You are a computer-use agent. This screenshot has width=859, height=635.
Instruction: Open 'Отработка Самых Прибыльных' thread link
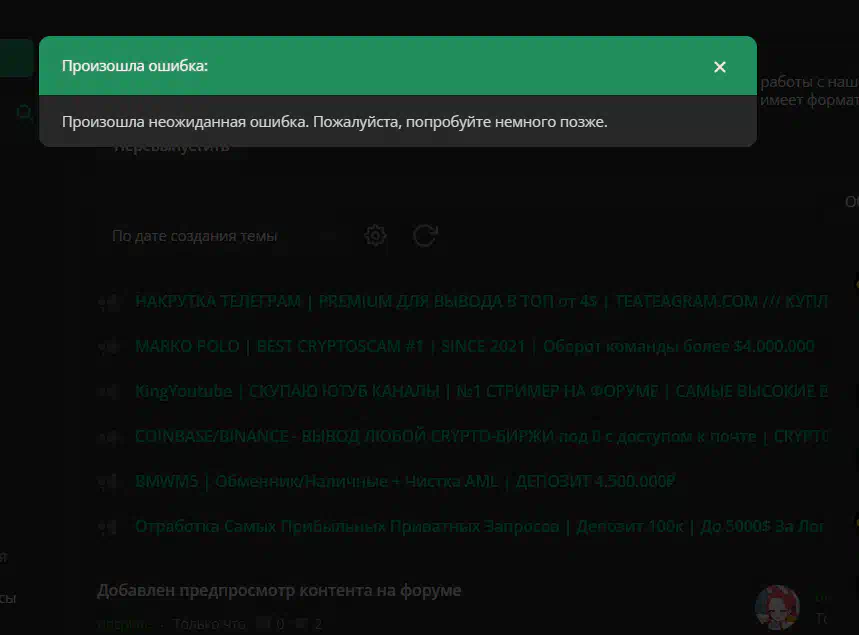pyautogui.click(x=479, y=526)
